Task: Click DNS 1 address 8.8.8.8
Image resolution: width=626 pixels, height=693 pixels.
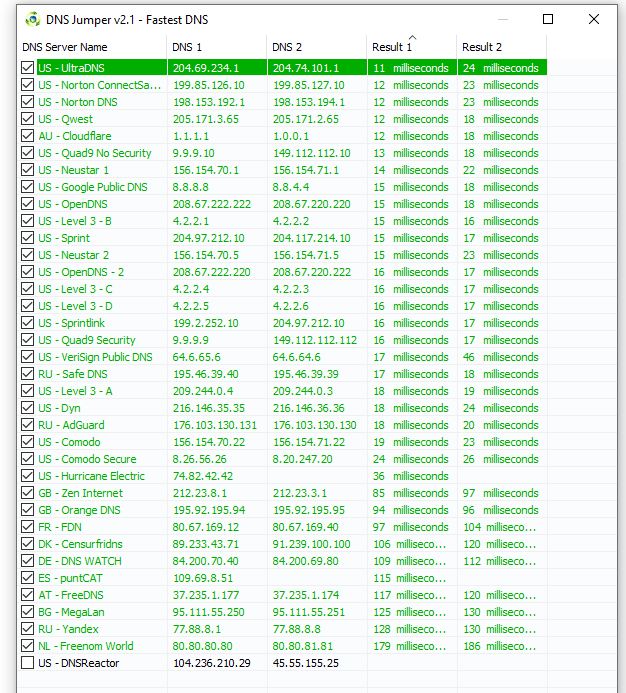Action: tap(191, 187)
